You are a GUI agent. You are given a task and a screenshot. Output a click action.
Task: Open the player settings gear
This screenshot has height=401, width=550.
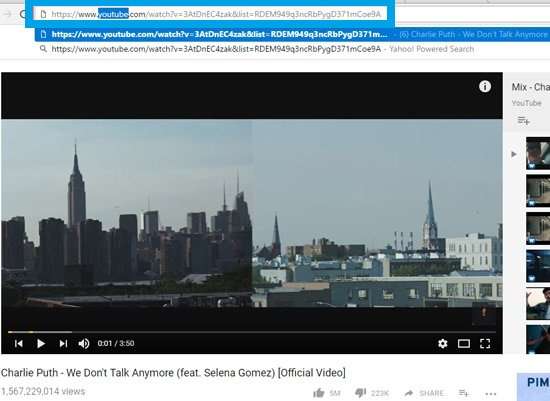[x=443, y=343]
